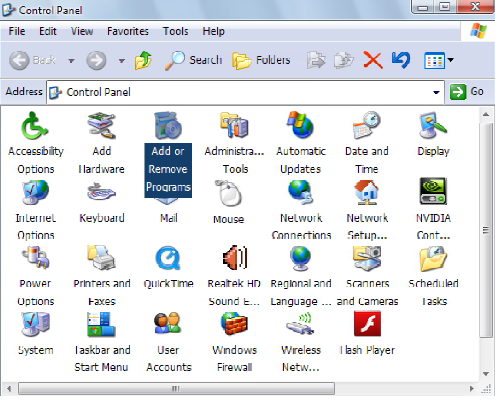Click the Forward arrow button
The height and width of the screenshot is (400, 501).
96,60
